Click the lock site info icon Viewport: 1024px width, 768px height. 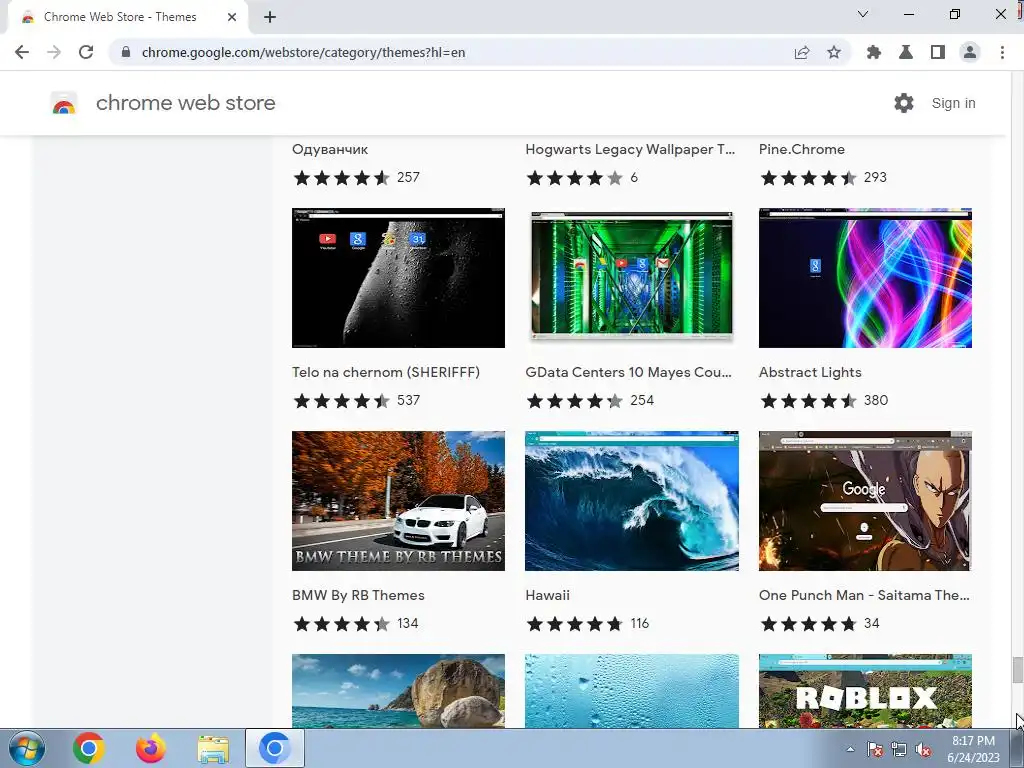point(125,52)
